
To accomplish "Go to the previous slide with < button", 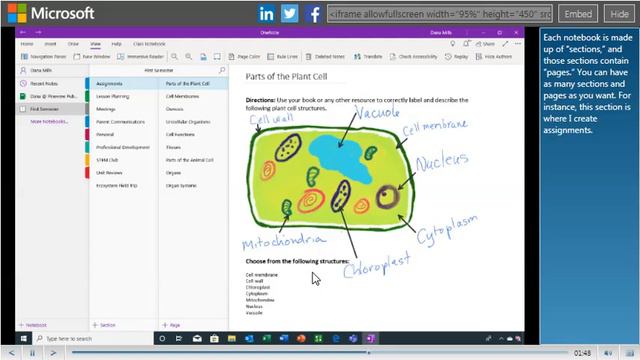I will (x=11, y=353).
